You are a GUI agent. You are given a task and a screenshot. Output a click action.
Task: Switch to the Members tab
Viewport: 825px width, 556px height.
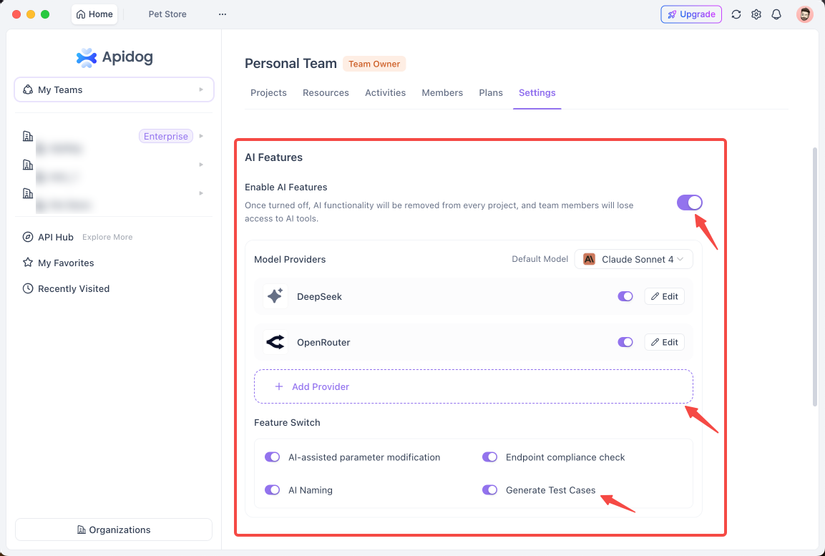[x=442, y=93]
